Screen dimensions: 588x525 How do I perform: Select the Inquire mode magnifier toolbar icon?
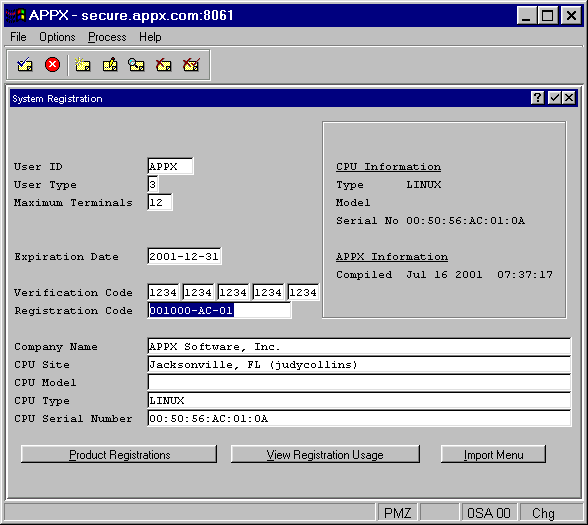click(x=136, y=65)
